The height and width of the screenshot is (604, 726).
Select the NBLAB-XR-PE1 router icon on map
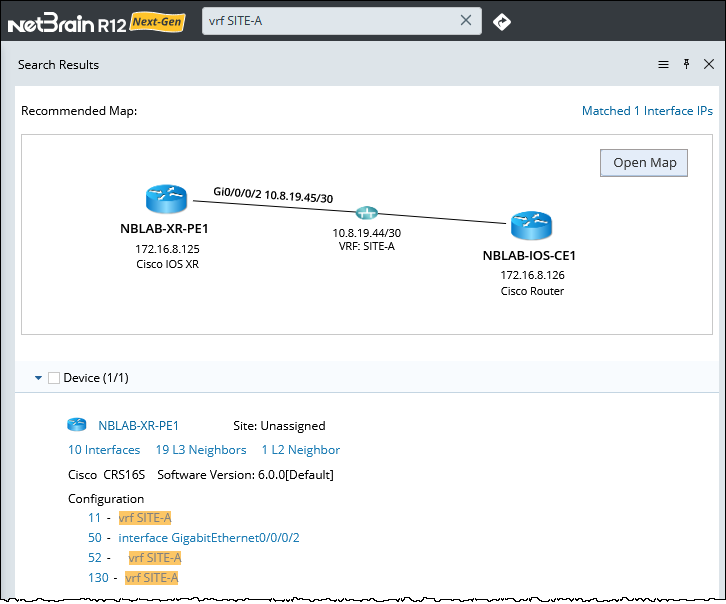(165, 199)
